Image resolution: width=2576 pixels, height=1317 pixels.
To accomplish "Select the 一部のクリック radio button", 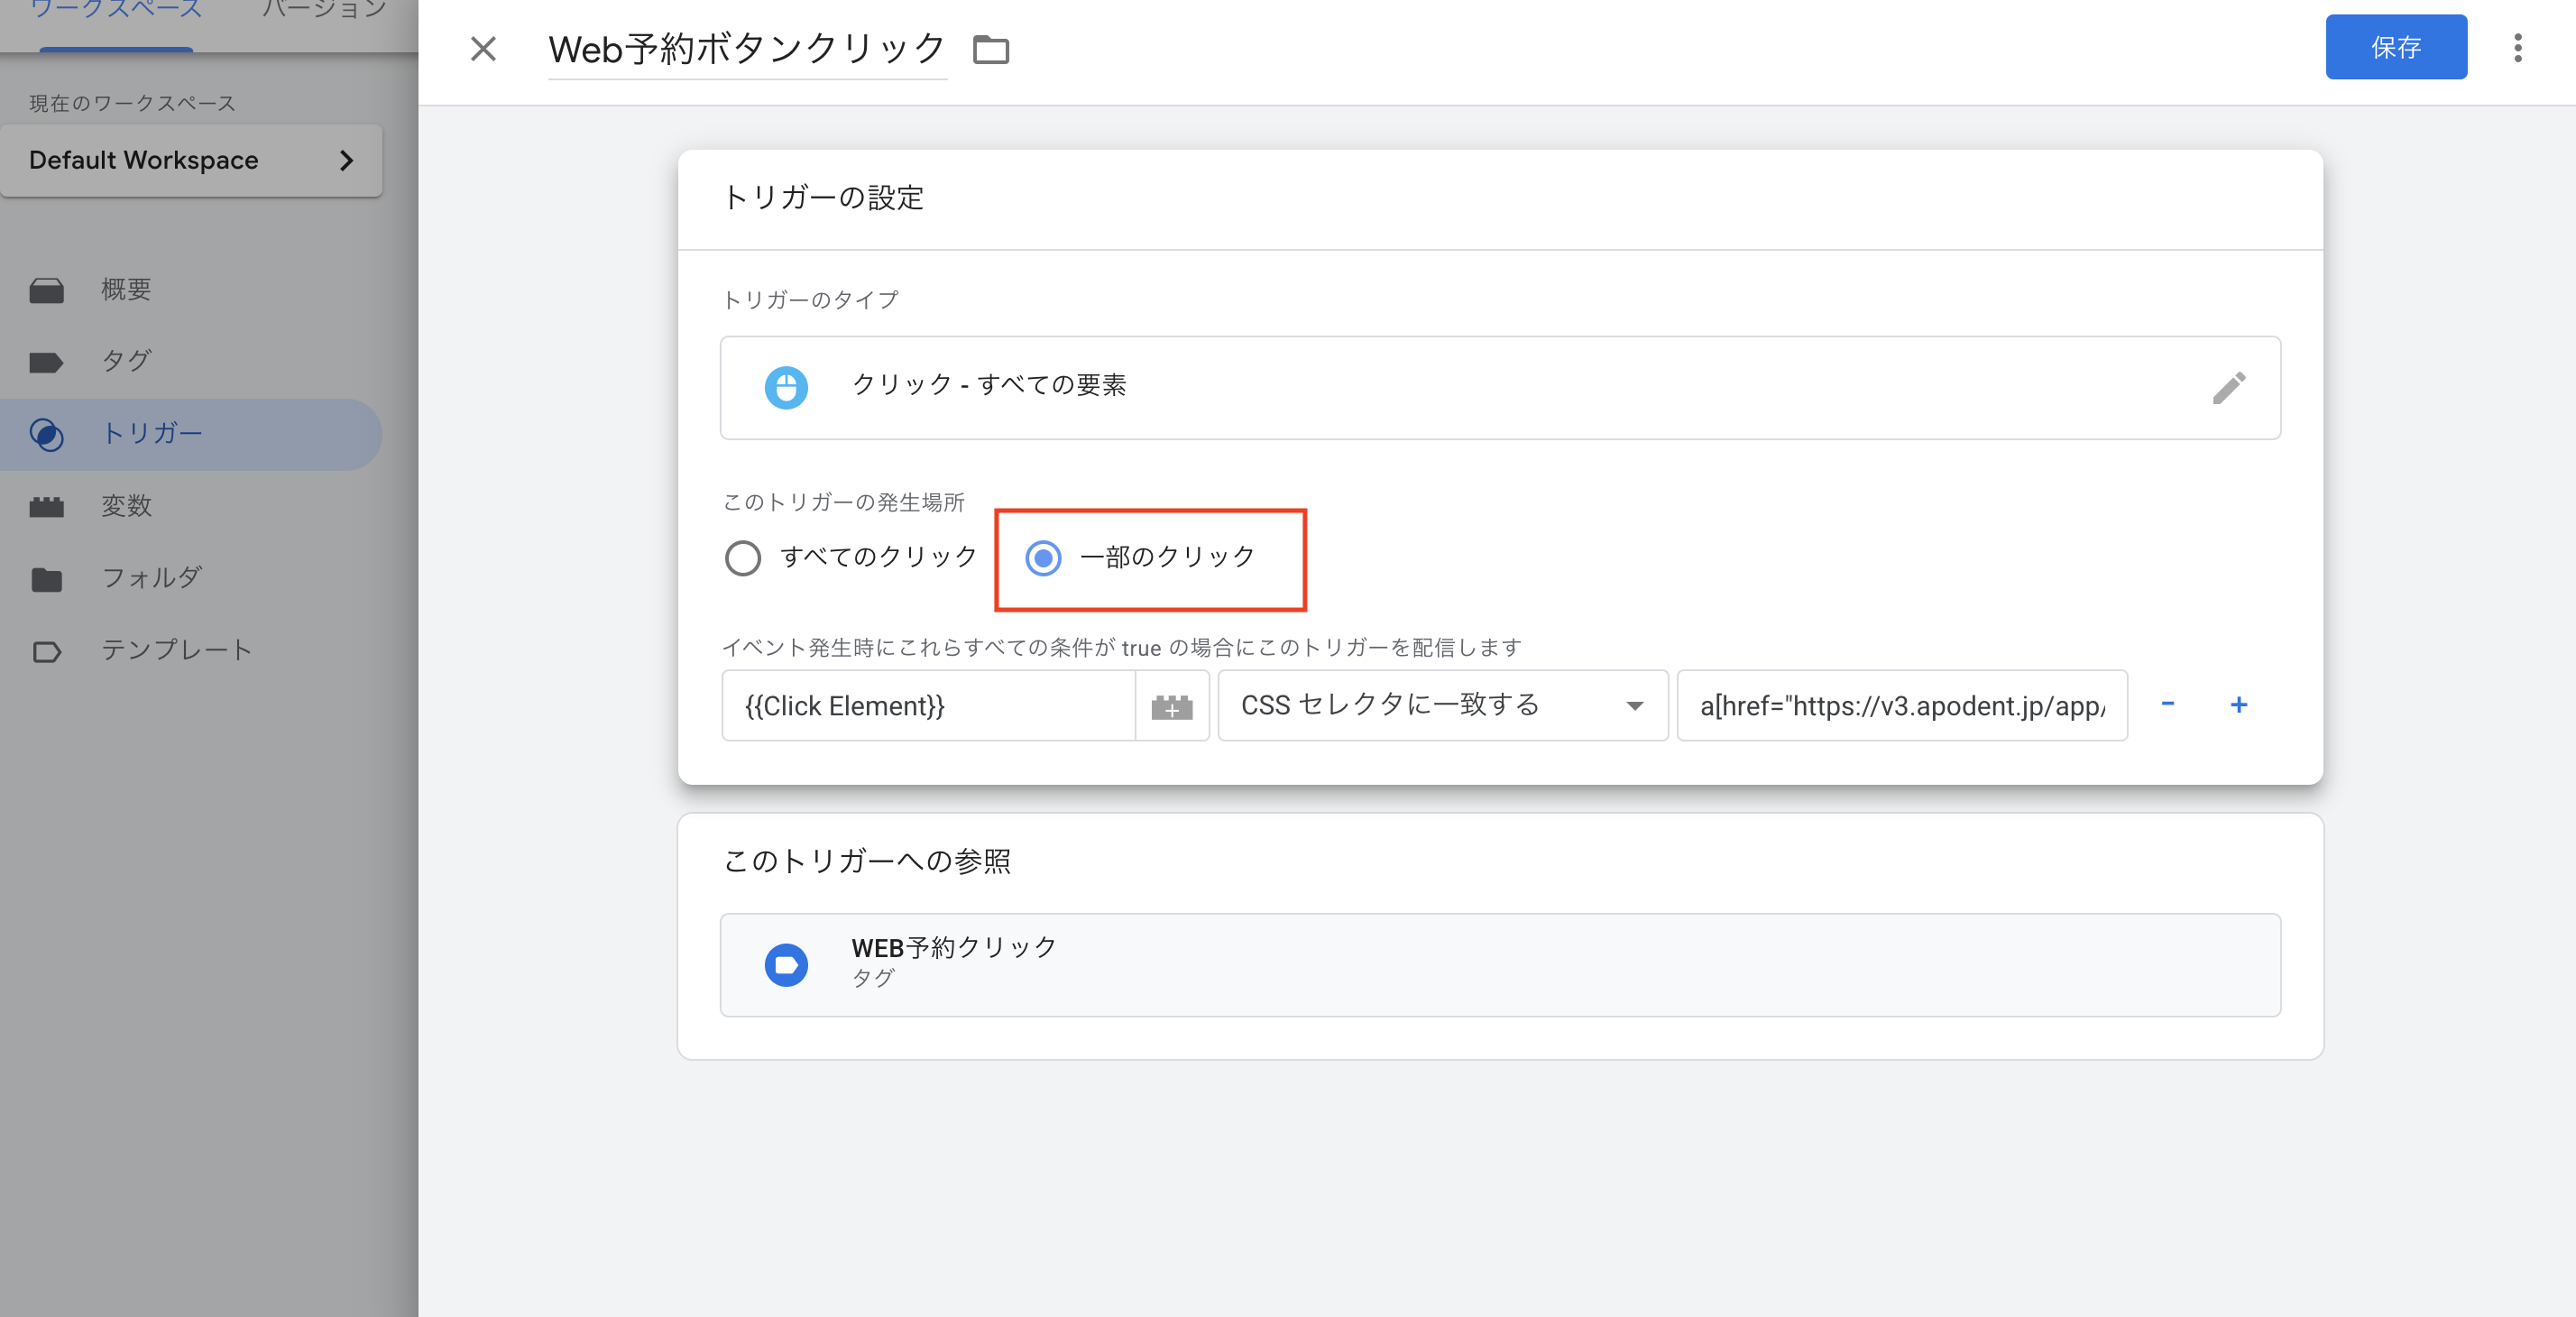I will [x=1043, y=558].
